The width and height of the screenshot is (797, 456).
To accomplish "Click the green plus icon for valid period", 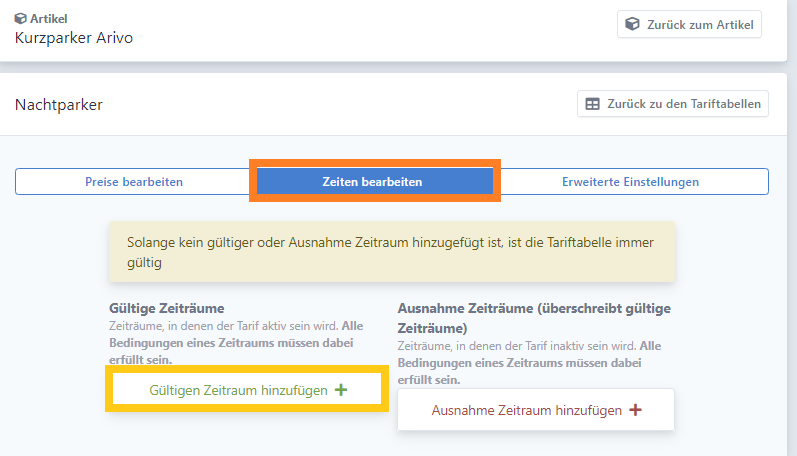I will pos(341,390).
